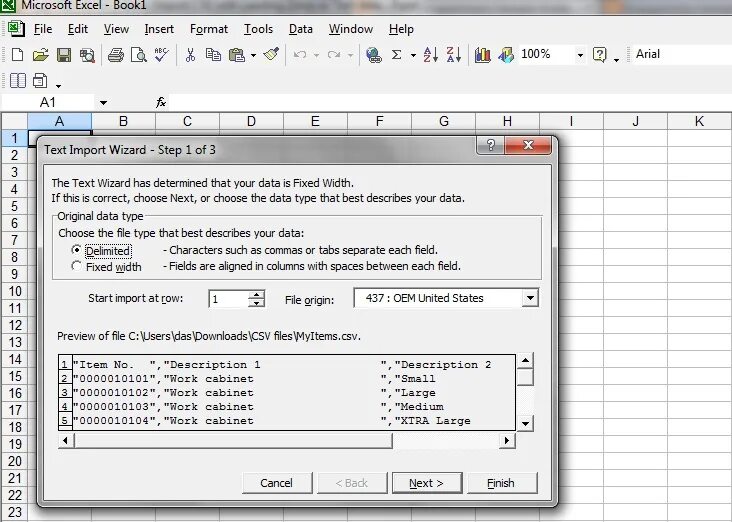Select the Delimited radio button
The height and width of the screenshot is (522, 732).
pos(76,250)
